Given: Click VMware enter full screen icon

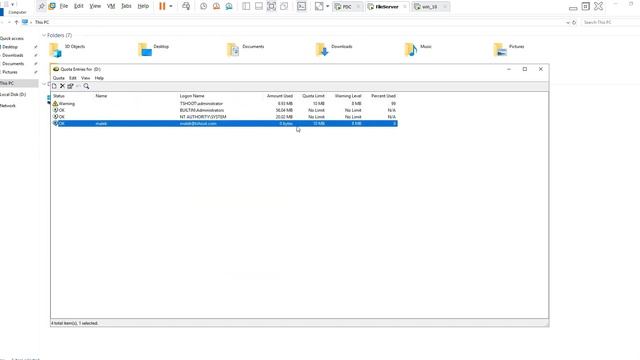Looking at the screenshot, I should coord(271,6).
